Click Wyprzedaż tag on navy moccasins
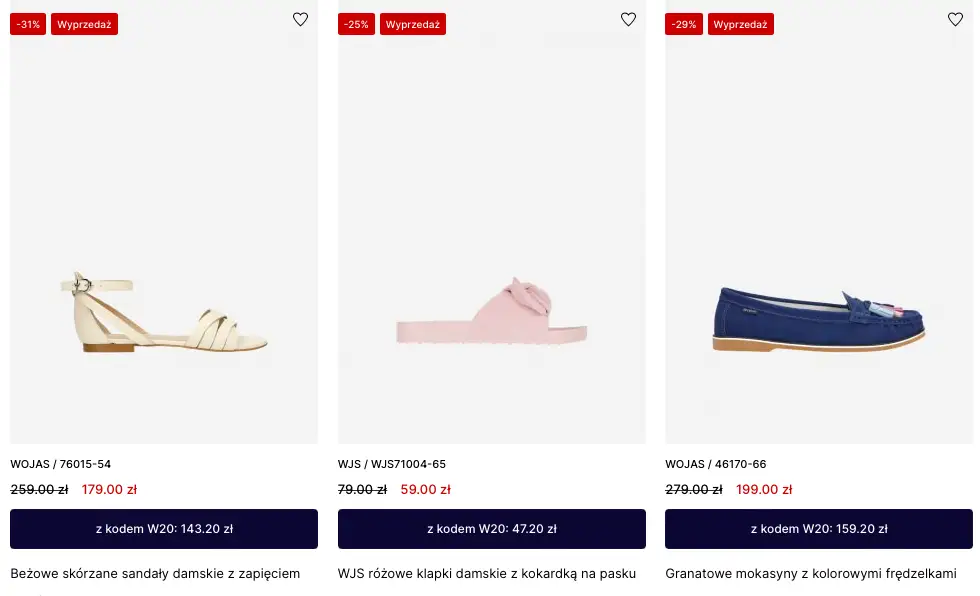Image resolution: width=980 pixels, height=596 pixels. 740,24
